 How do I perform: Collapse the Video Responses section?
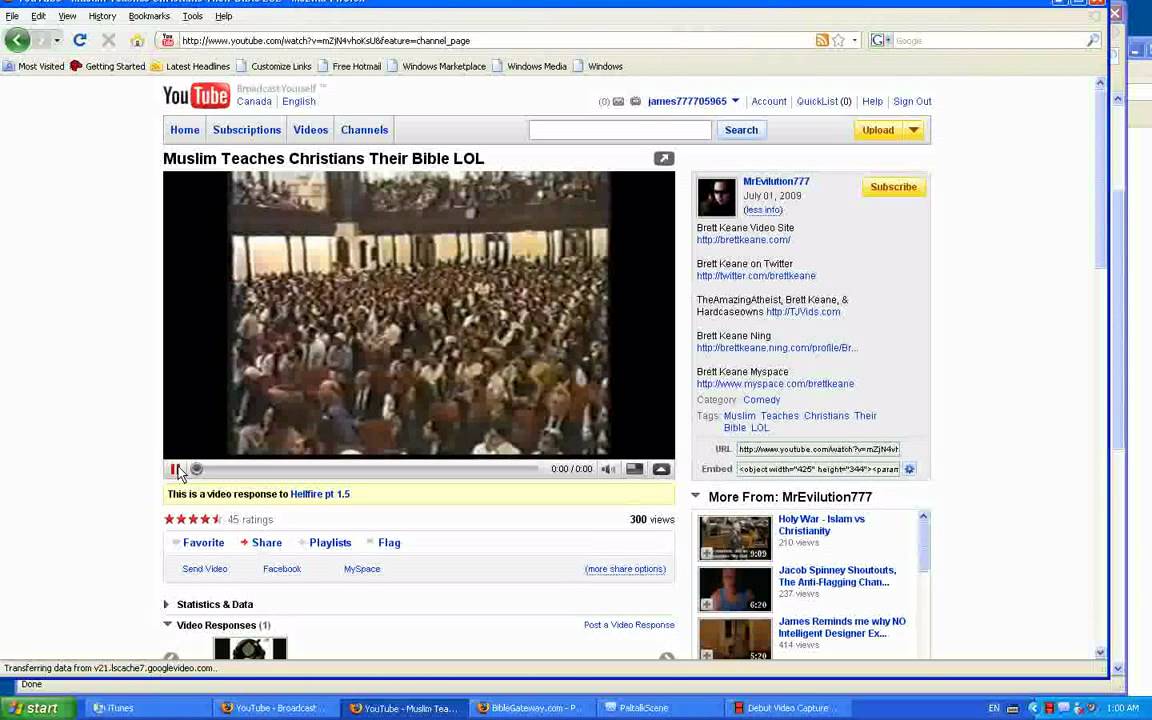[x=168, y=624]
